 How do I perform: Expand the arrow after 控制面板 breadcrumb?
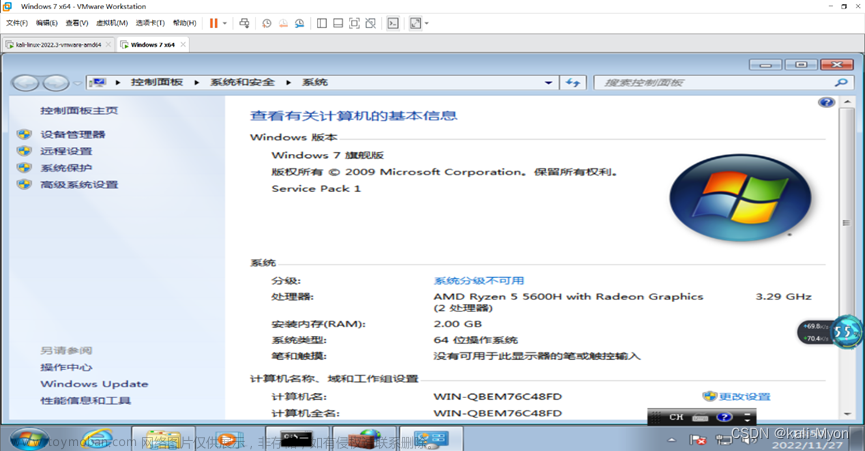tap(196, 82)
